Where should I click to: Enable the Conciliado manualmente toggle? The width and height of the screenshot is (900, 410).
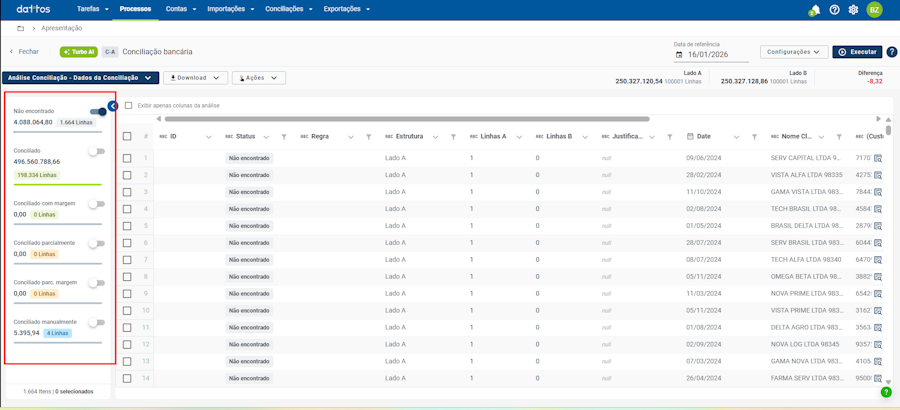(96, 323)
